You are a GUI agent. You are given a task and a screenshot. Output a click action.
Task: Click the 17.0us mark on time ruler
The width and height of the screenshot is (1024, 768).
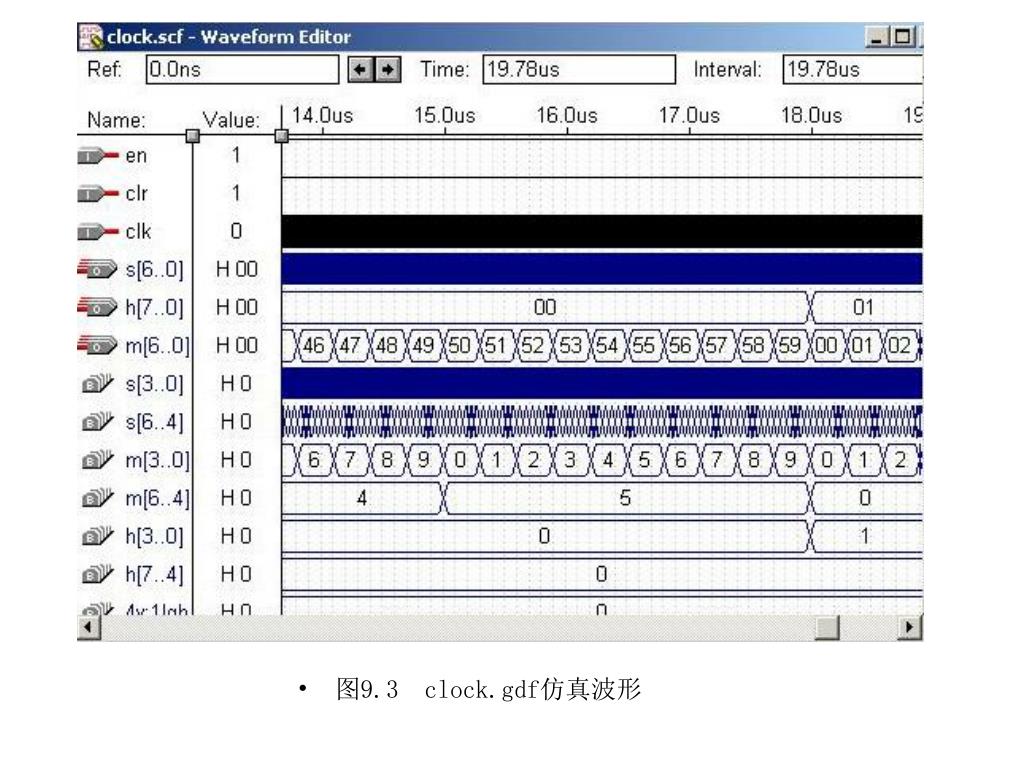pos(689,116)
